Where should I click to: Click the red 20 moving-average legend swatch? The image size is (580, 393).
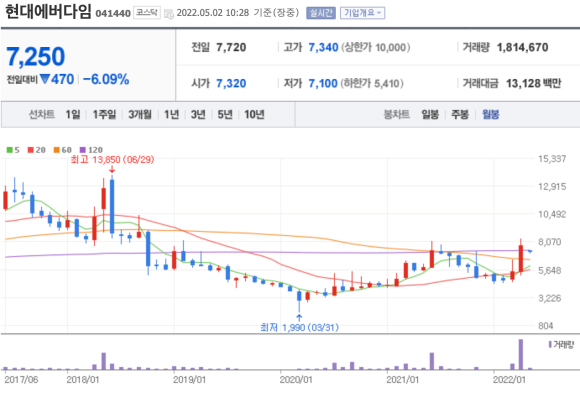click(31, 150)
